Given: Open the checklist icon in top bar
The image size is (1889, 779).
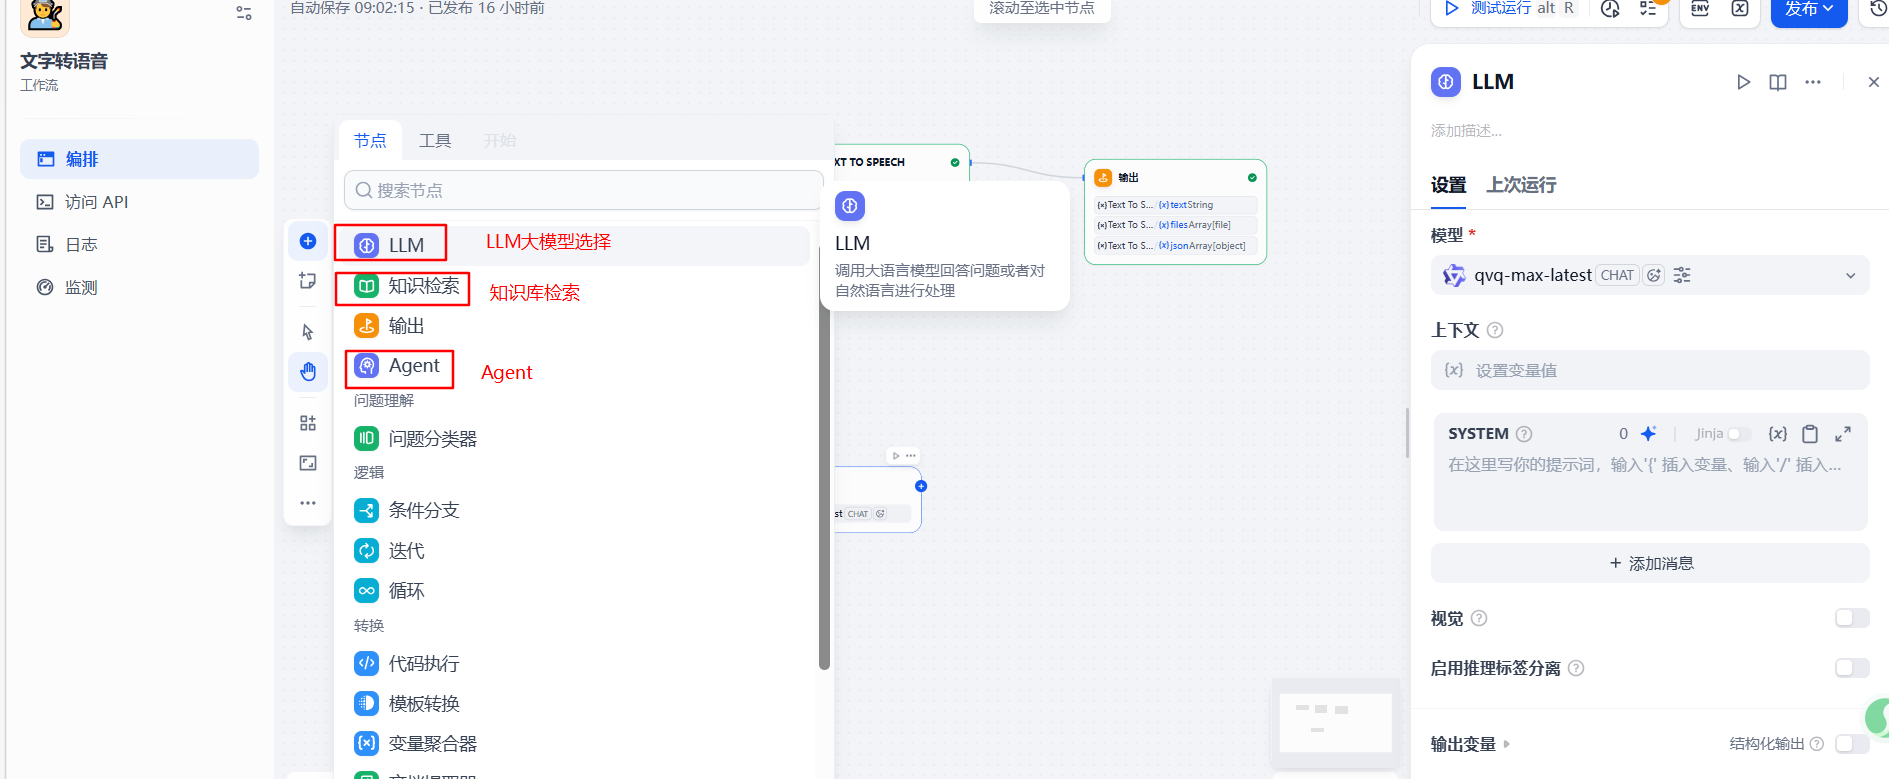Looking at the screenshot, I should click(1648, 9).
